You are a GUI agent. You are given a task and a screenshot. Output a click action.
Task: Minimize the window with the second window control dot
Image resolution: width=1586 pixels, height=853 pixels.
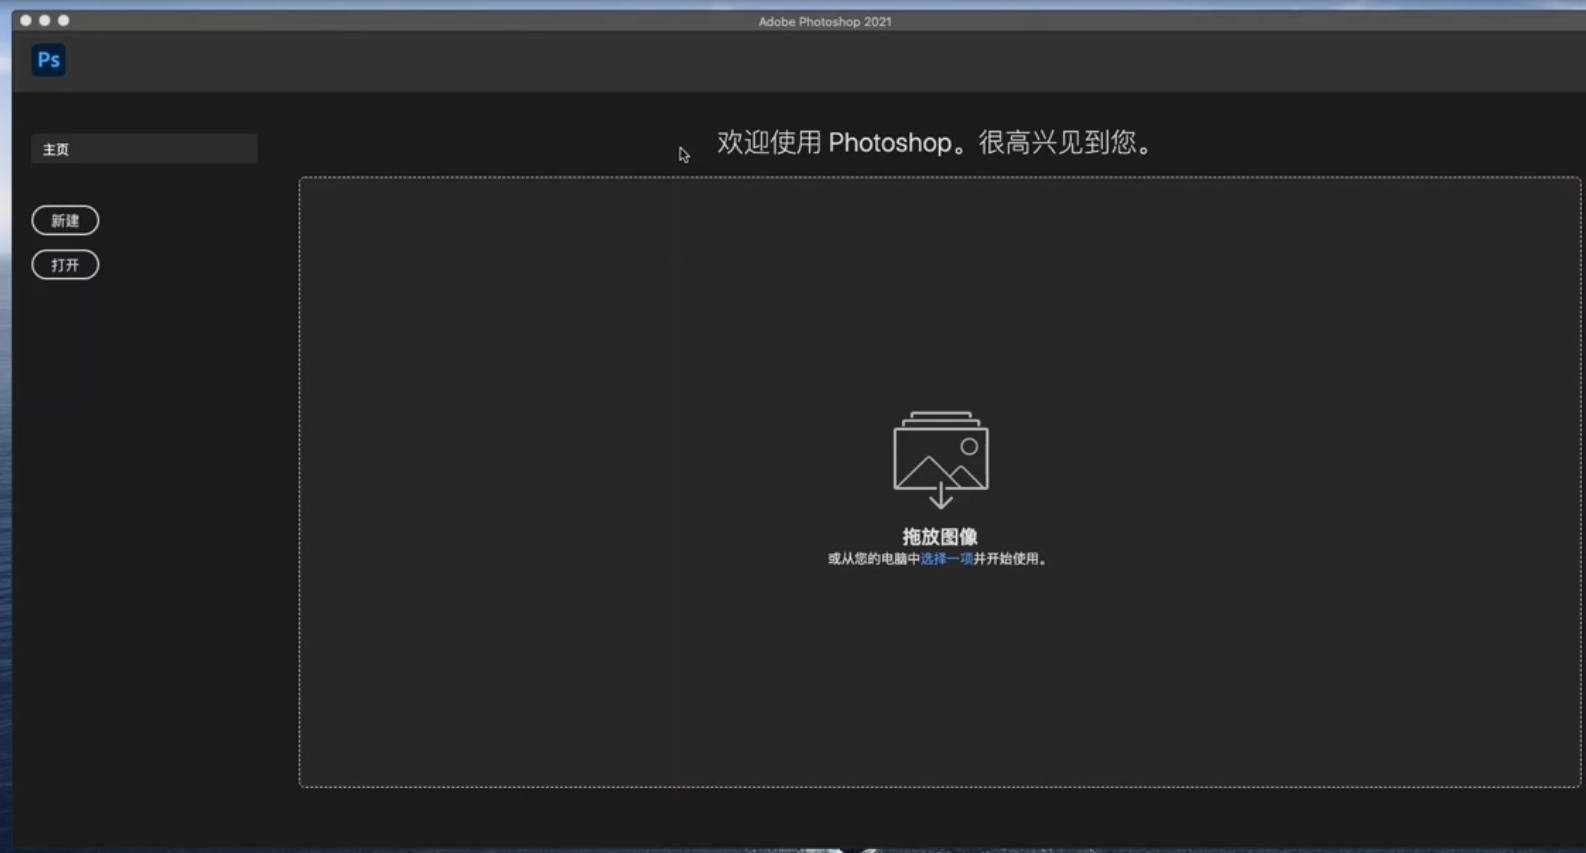point(45,20)
